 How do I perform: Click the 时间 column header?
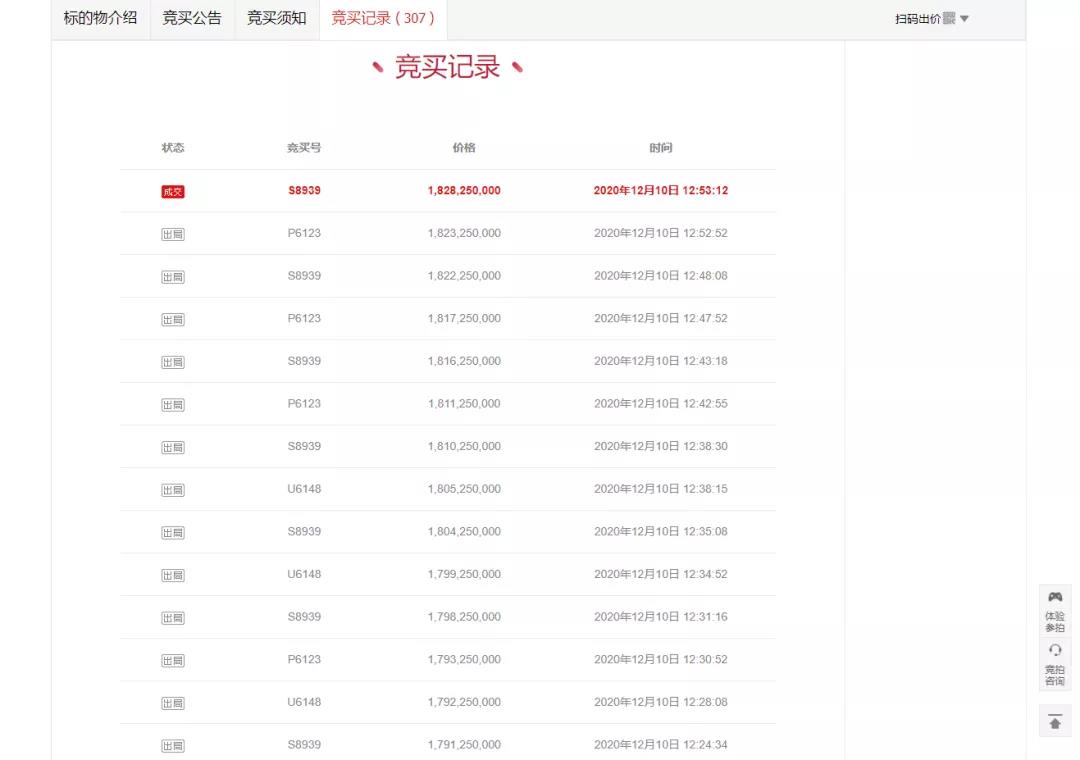click(x=661, y=148)
